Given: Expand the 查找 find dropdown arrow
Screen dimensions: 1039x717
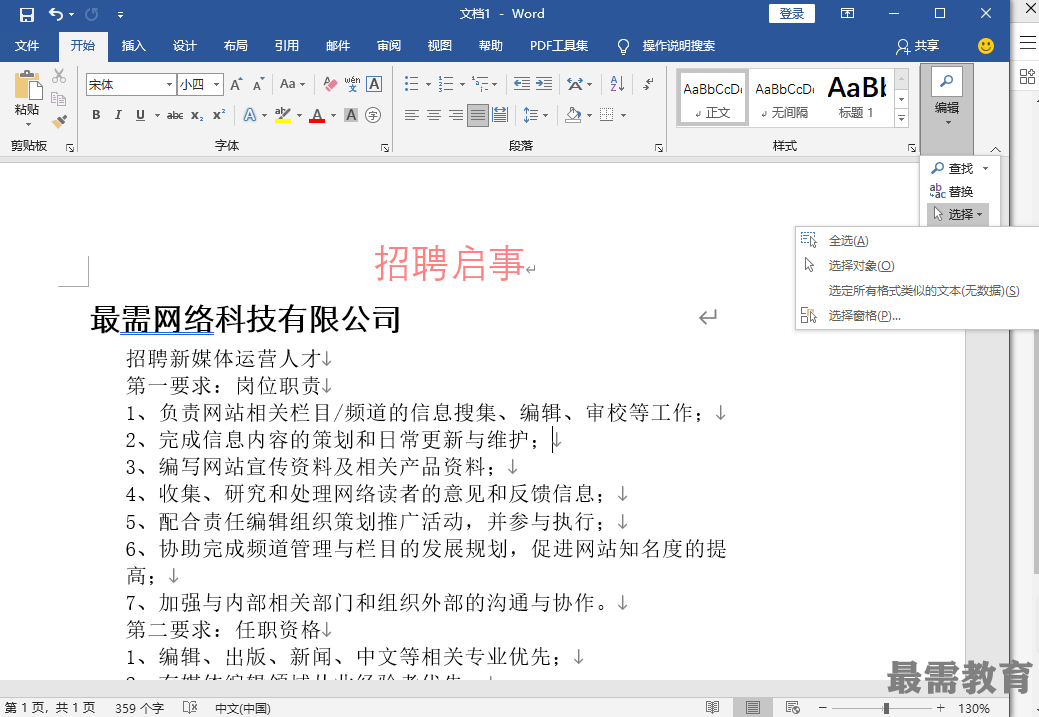Looking at the screenshot, I should click(x=985, y=168).
